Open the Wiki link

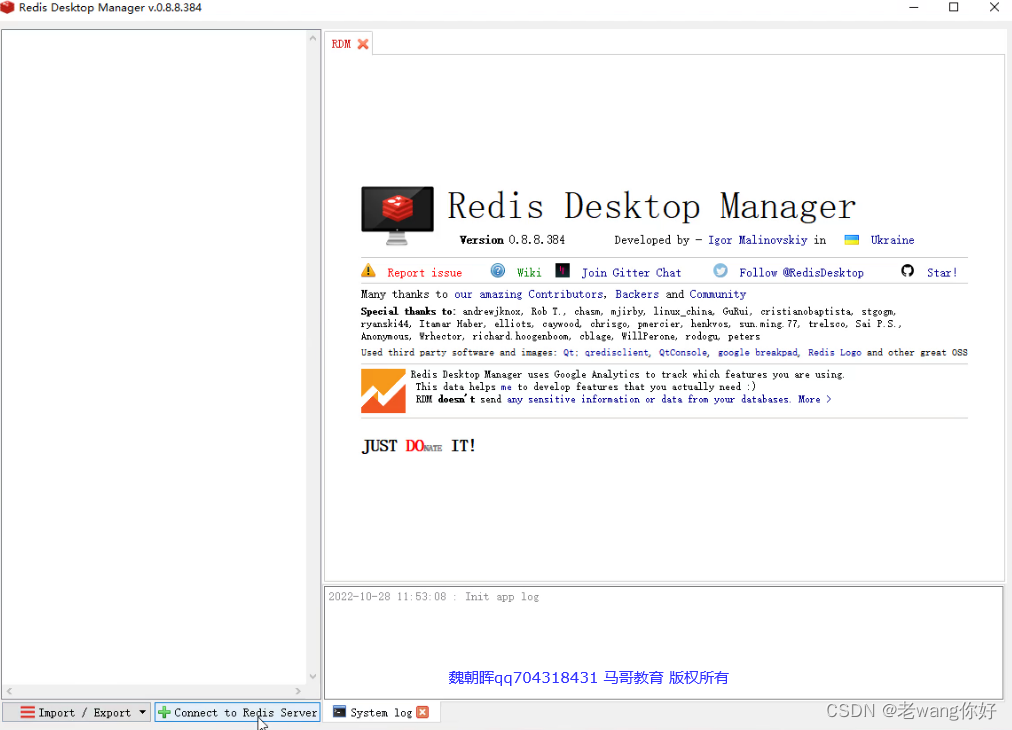coord(529,272)
